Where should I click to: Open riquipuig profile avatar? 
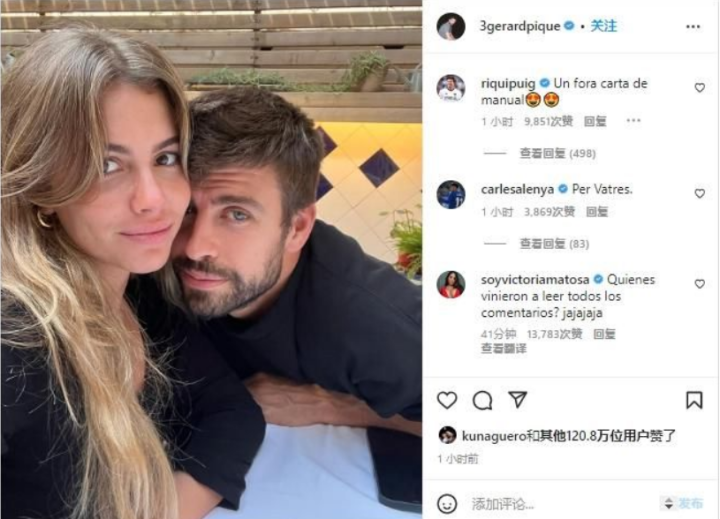tap(450, 88)
